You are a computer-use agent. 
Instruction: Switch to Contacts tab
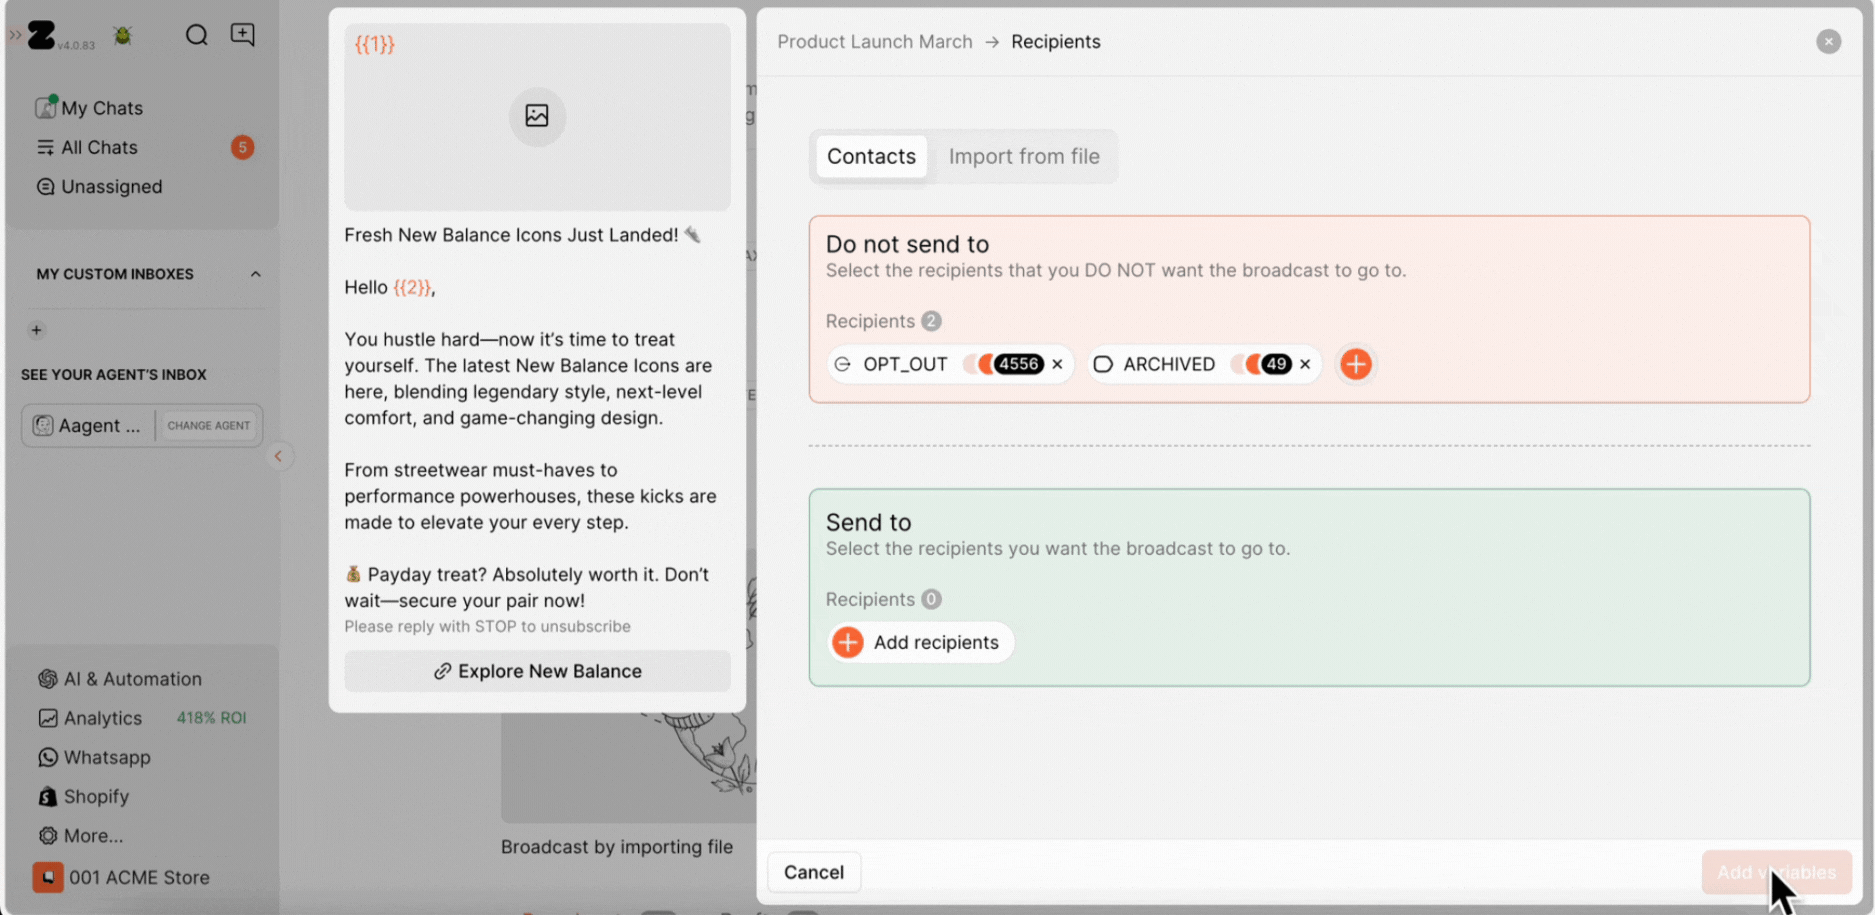click(871, 157)
